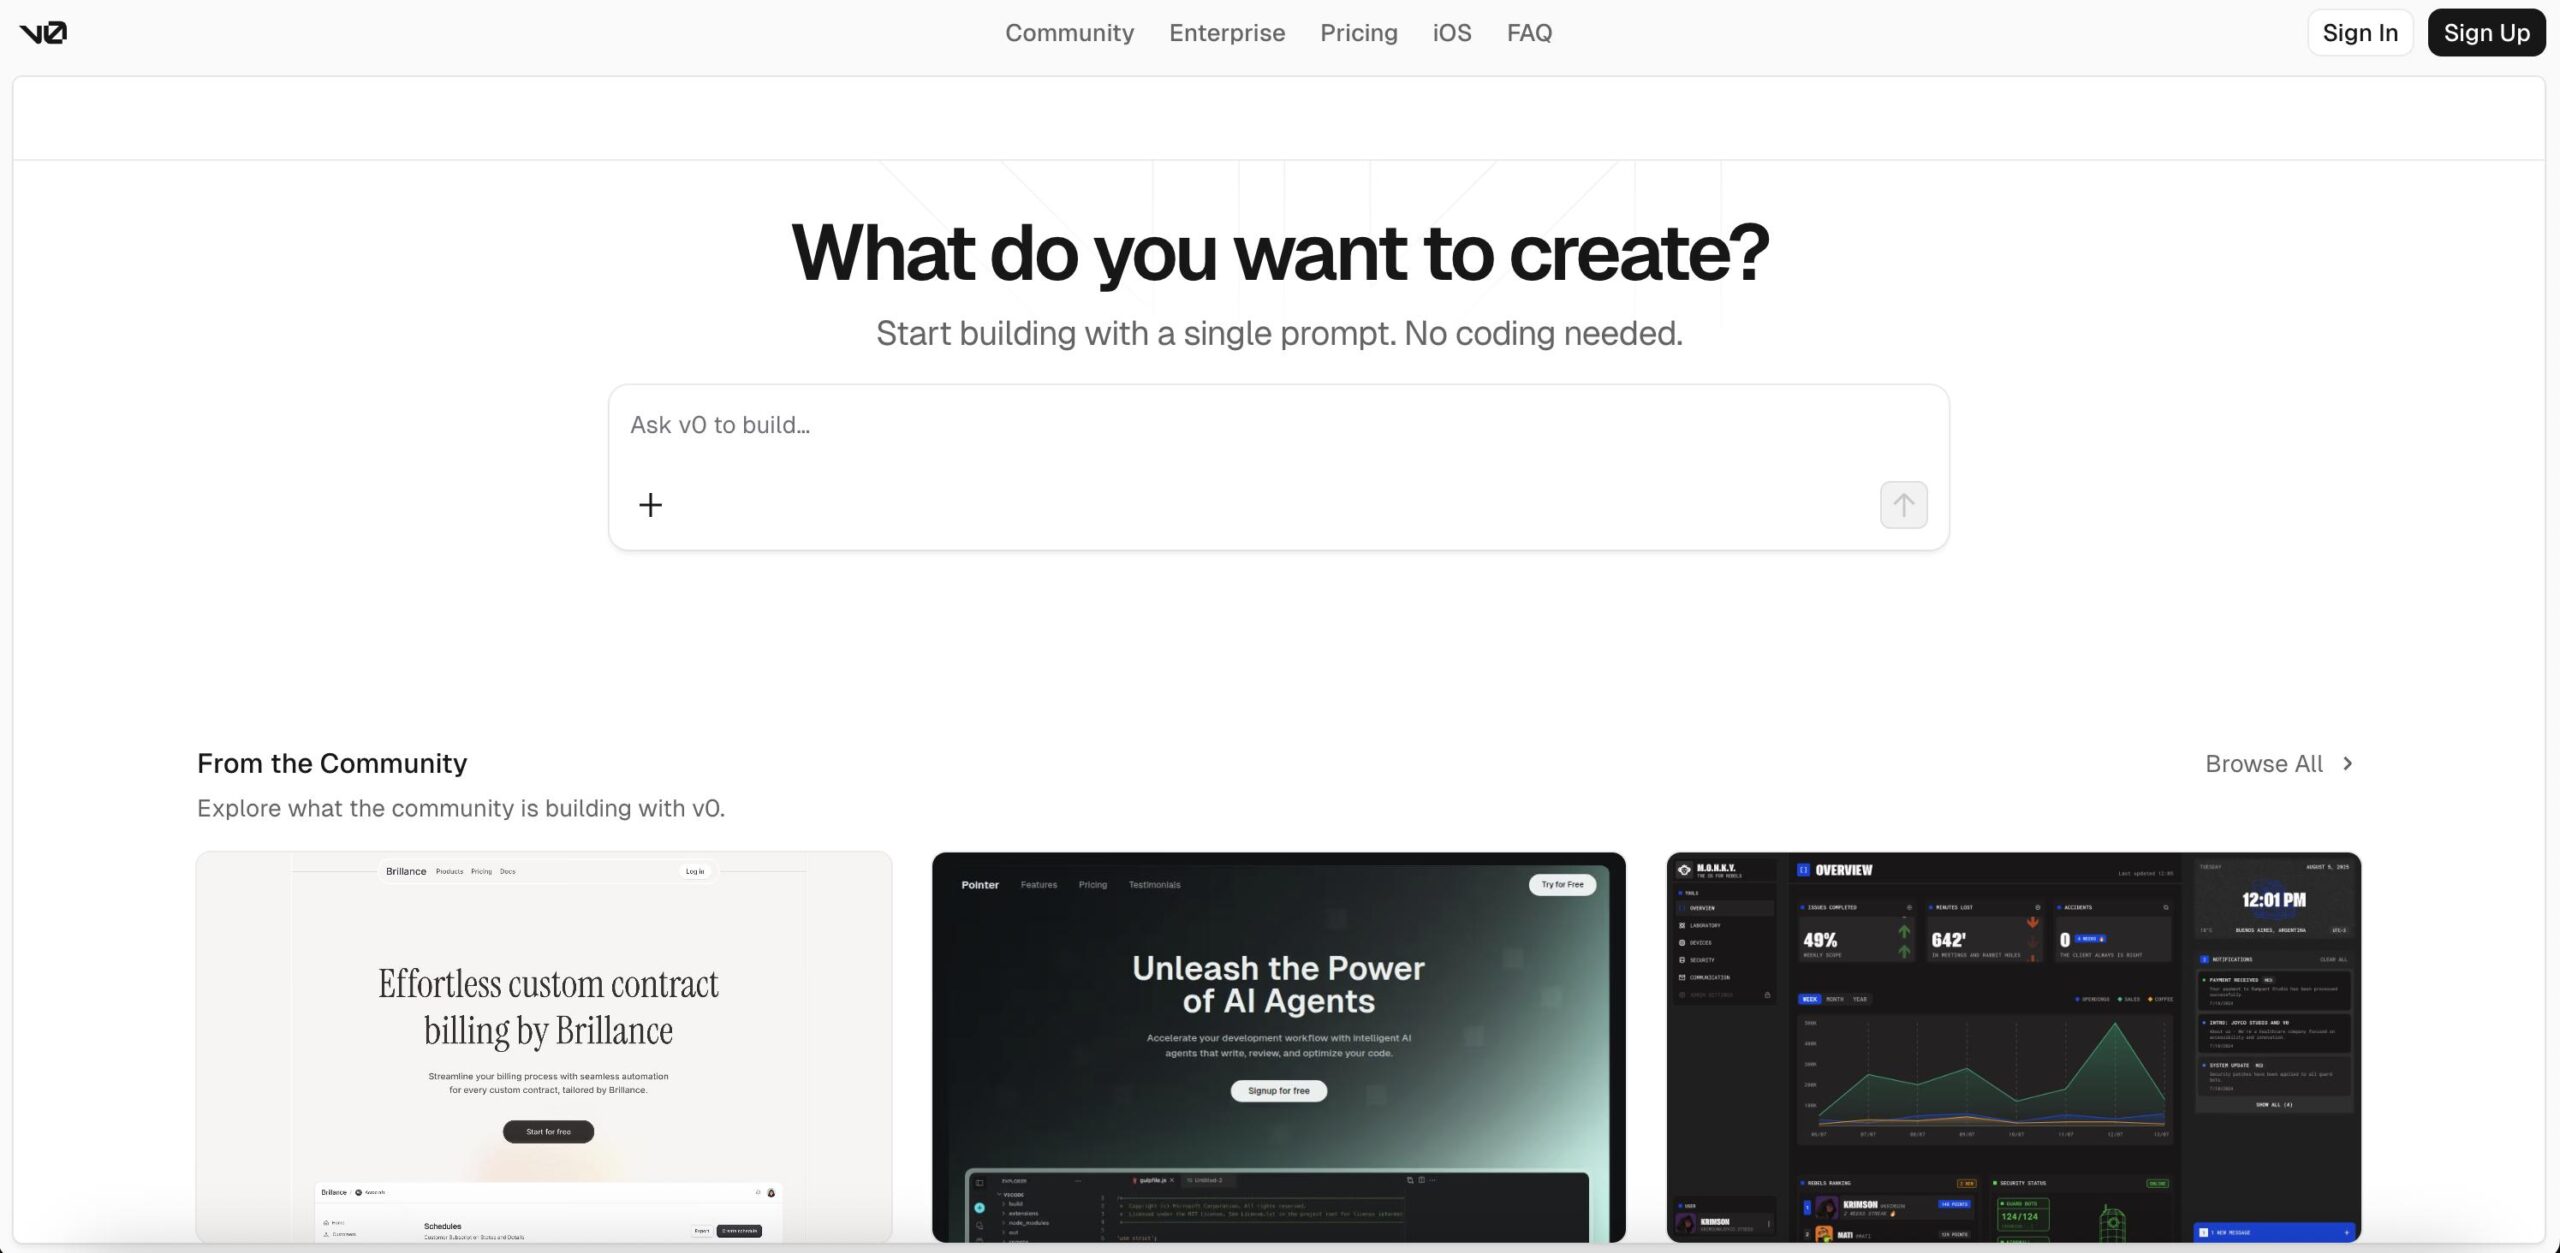Click the Browse All chevron arrow
Viewport: 2560px width, 1253px height.
pos(2347,764)
